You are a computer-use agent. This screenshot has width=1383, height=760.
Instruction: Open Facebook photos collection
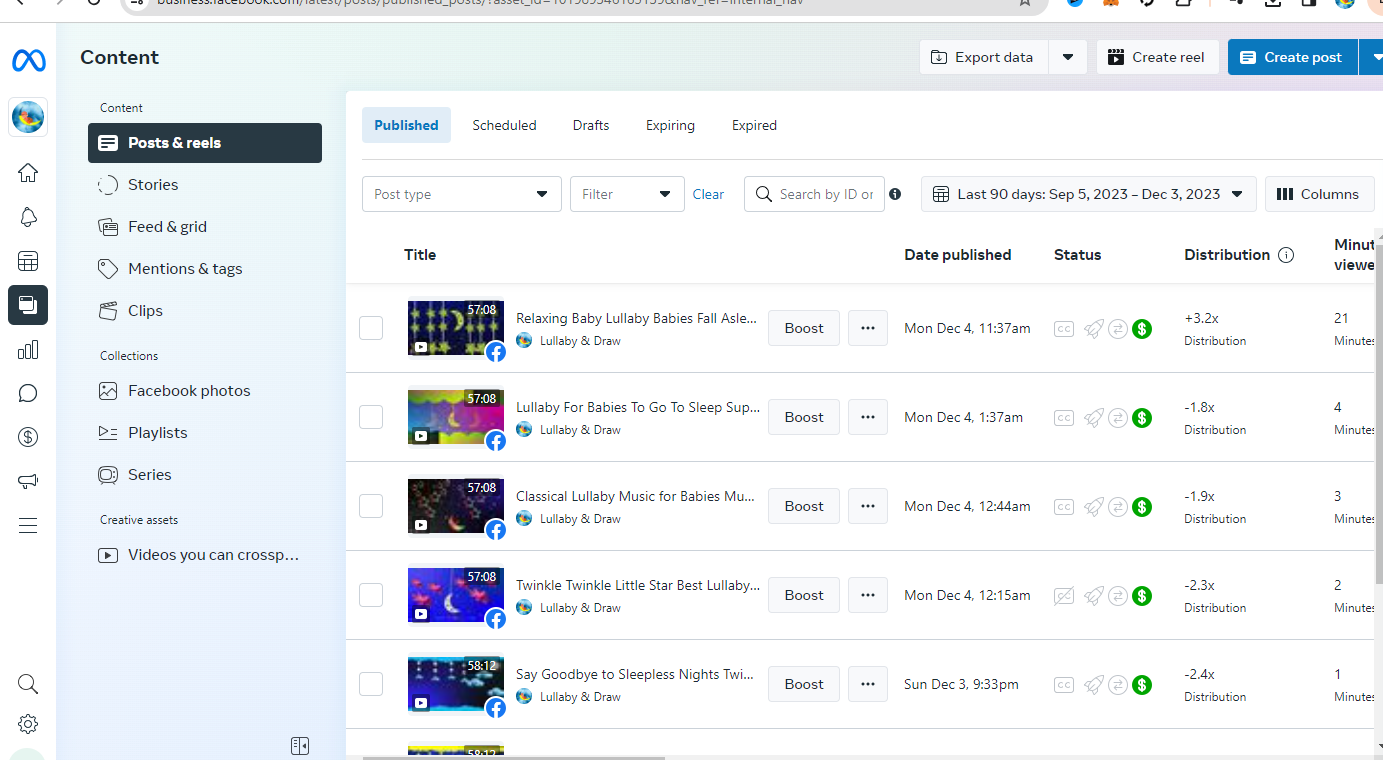pyautogui.click(x=205, y=391)
